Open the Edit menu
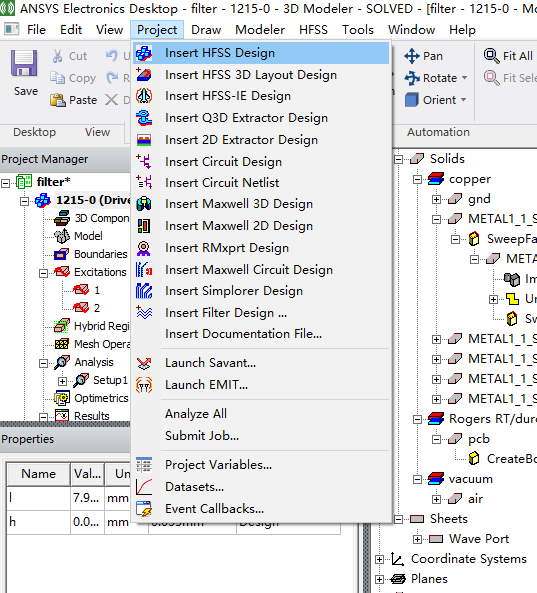The width and height of the screenshot is (537, 593). 71,29
